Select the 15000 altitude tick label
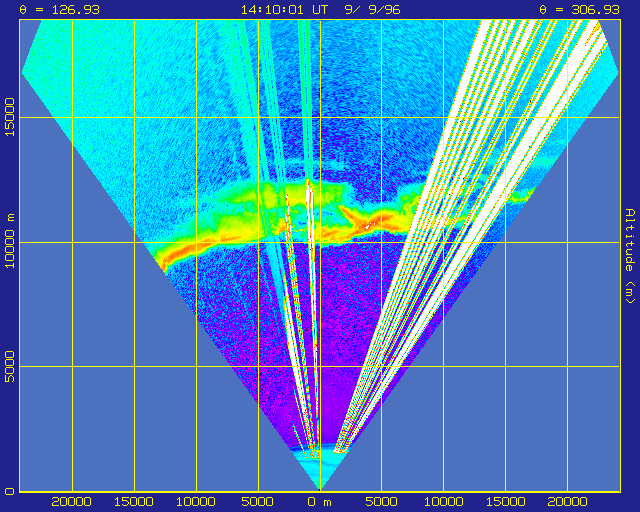The height and width of the screenshot is (512, 640). click(x=9, y=117)
